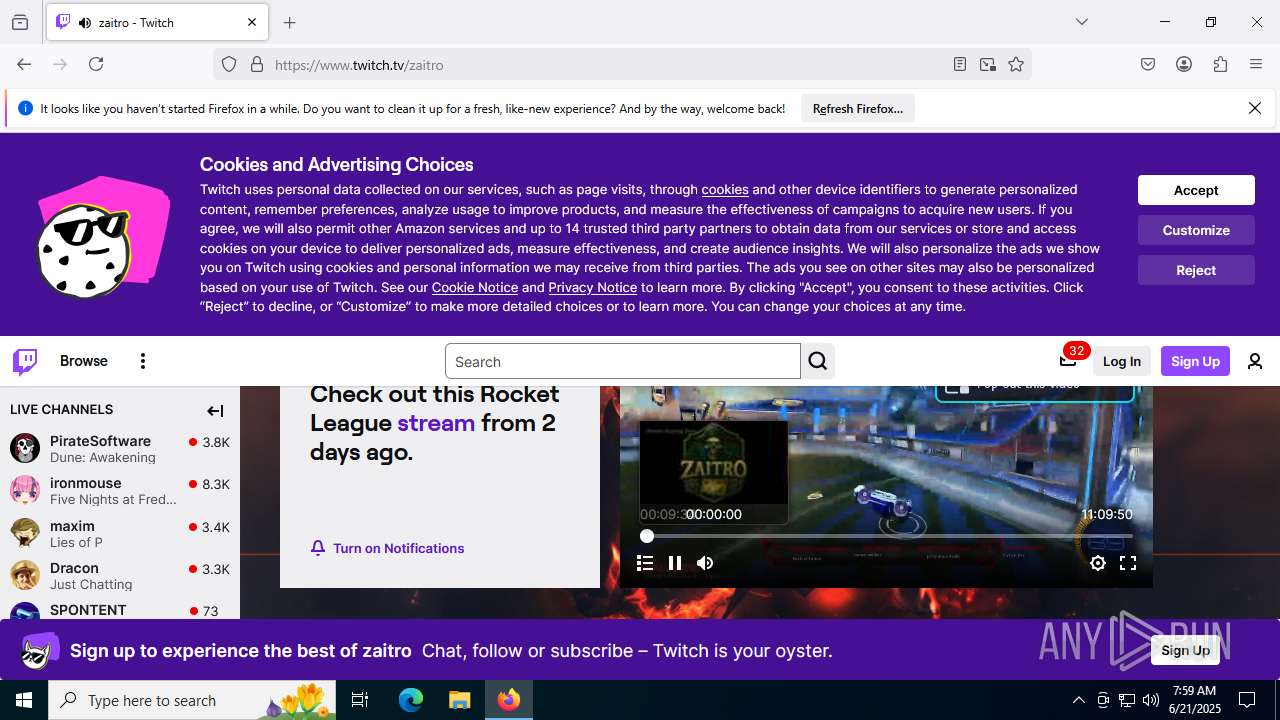Click the taskbar search box
Screen dimensions: 1280x720
(x=192, y=700)
